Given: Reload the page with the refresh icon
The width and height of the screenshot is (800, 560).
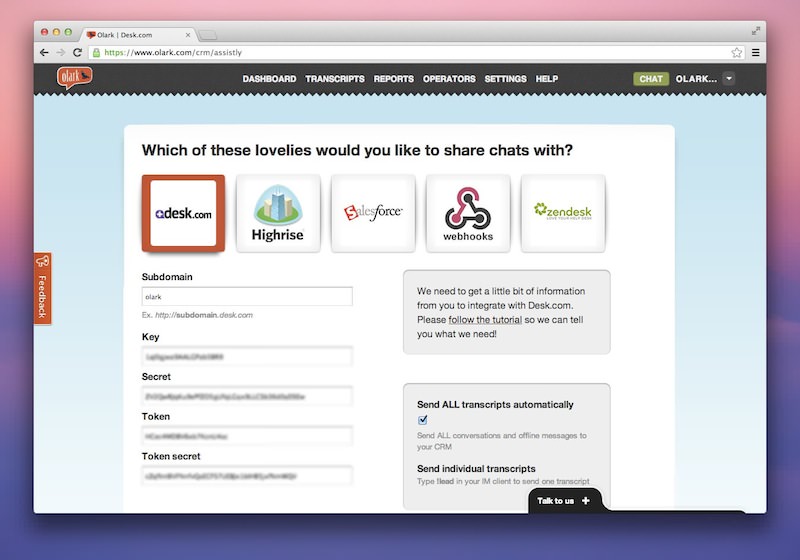Looking at the screenshot, I should 78,52.
